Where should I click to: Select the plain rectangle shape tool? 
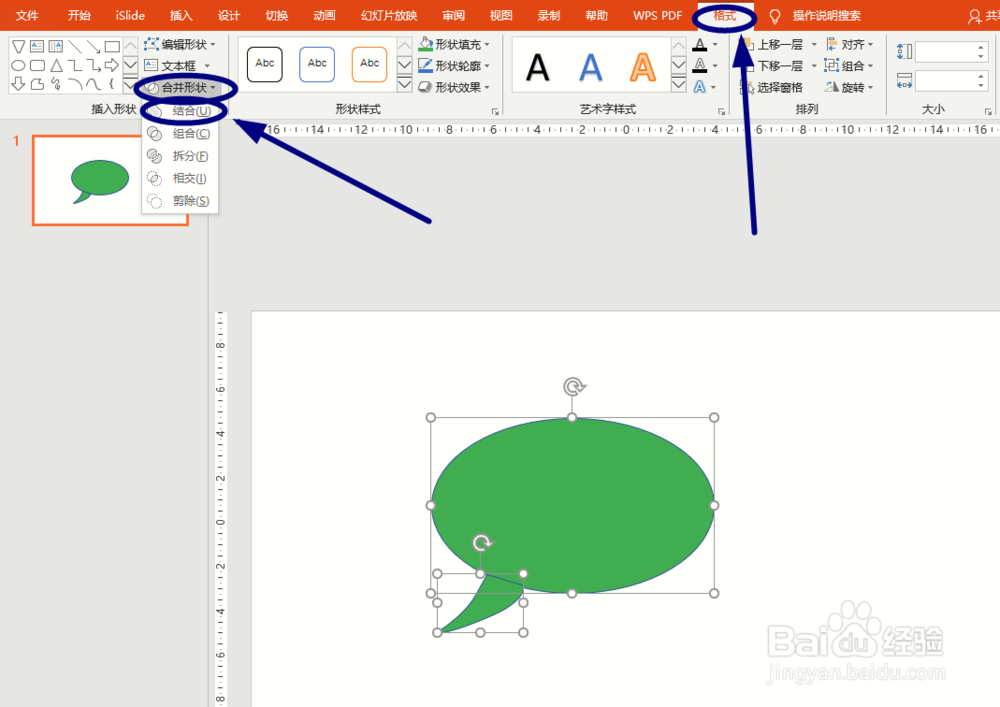(x=112, y=47)
